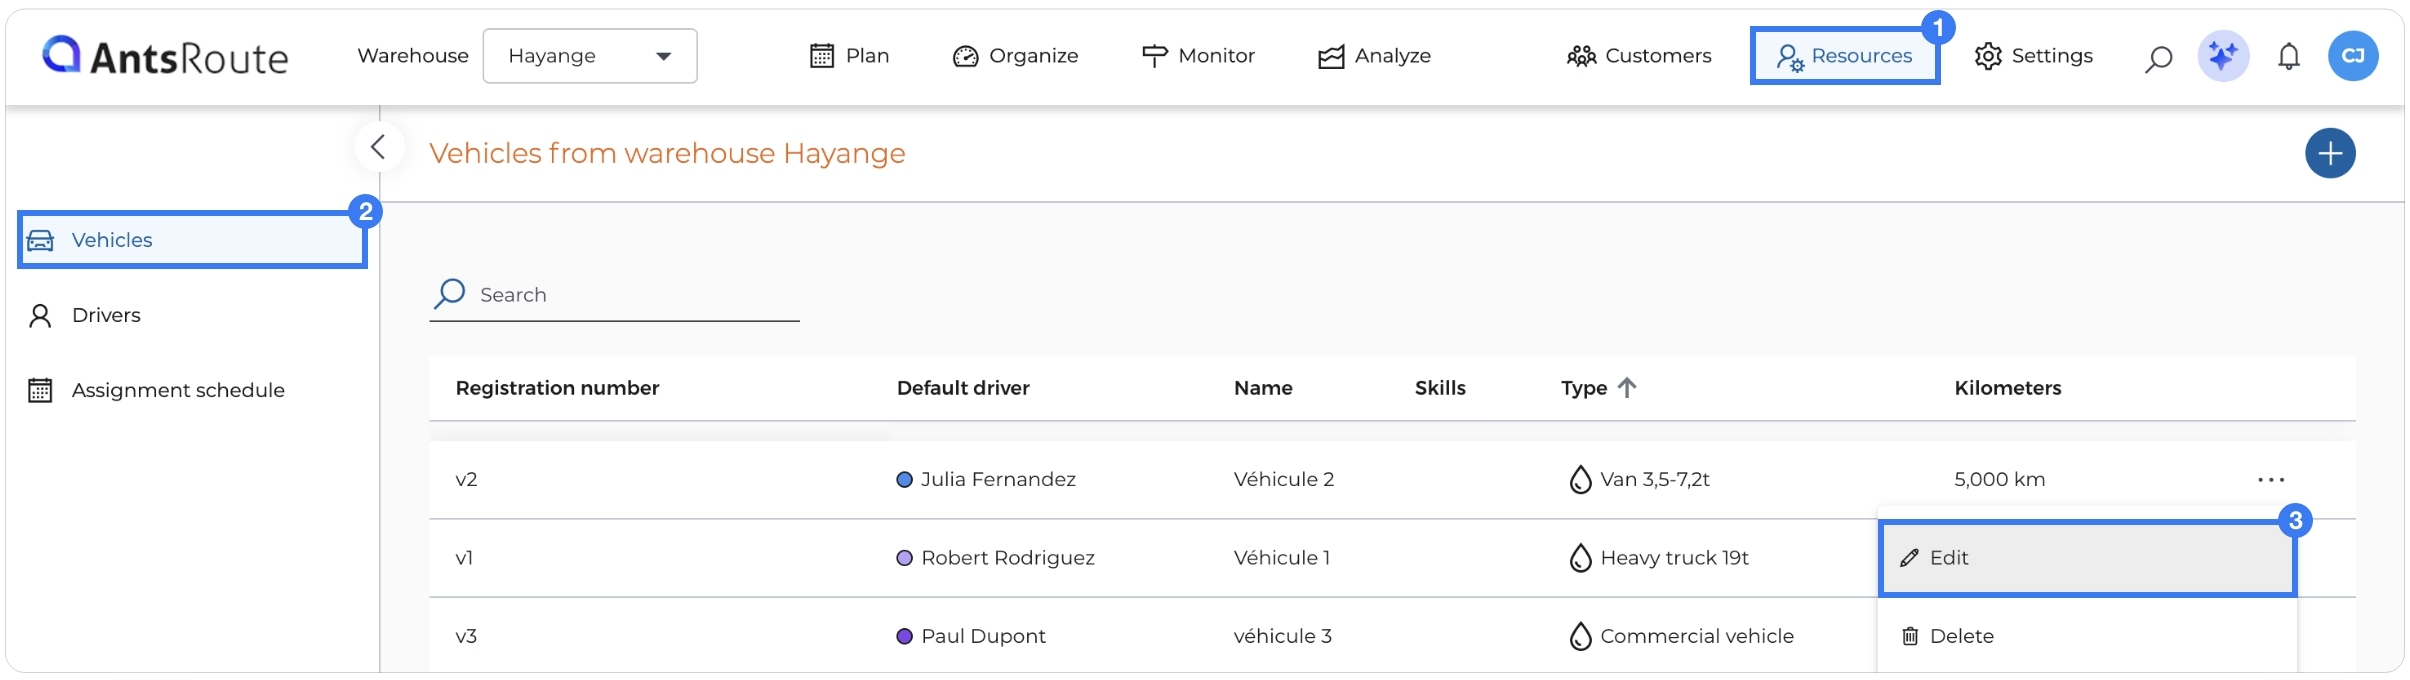Open the Resources menu

click(x=1845, y=56)
